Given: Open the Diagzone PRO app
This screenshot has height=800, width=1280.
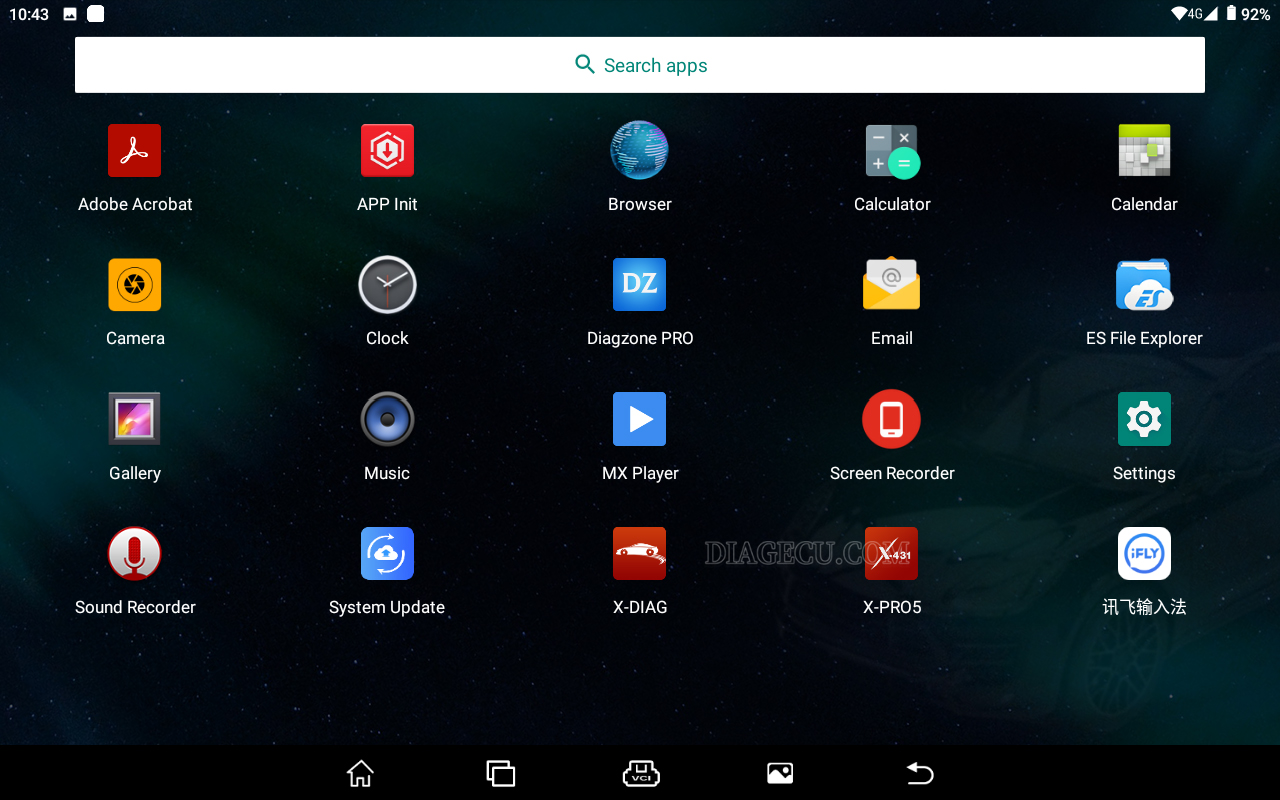Looking at the screenshot, I should point(639,285).
